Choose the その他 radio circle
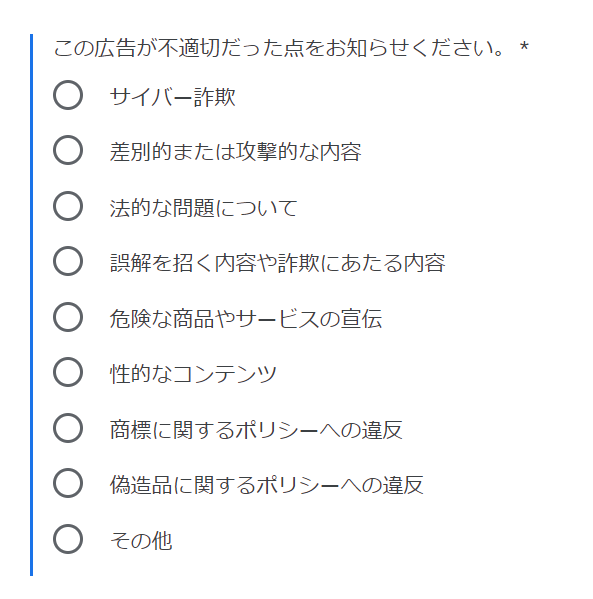Viewport: 593px width, 599px height. point(68,539)
